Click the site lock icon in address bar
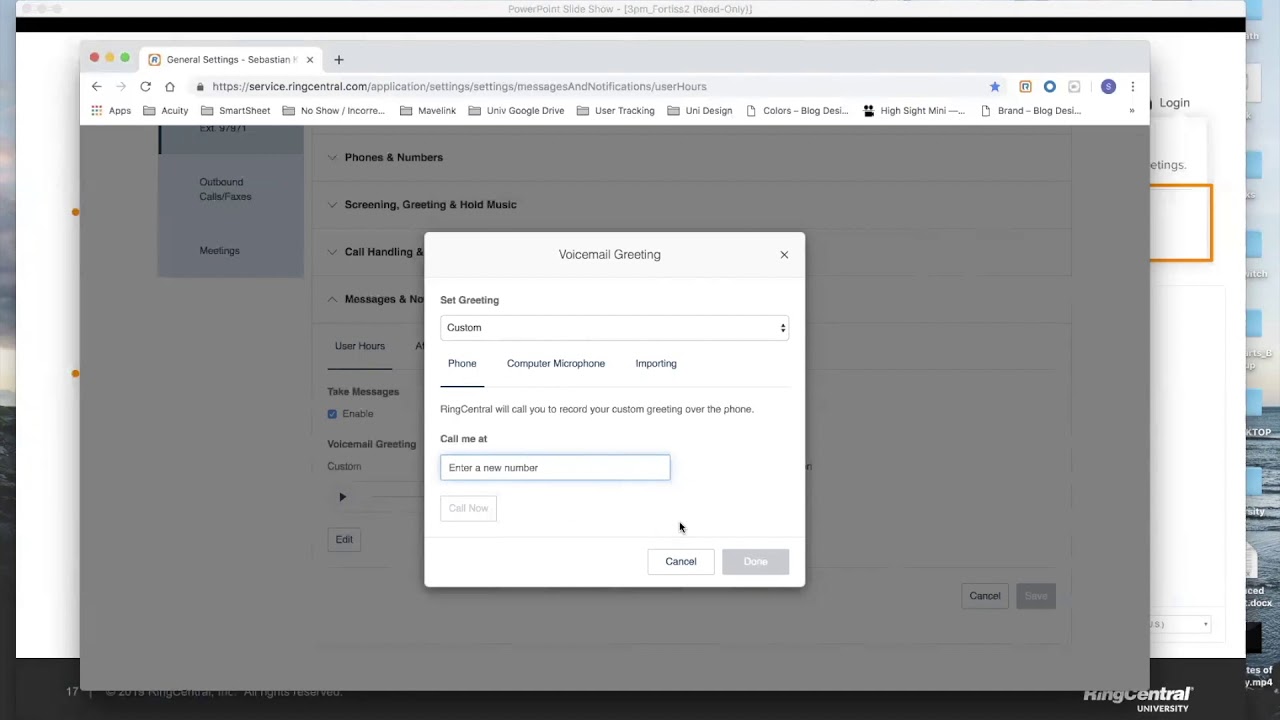1280x720 pixels. click(x=200, y=87)
